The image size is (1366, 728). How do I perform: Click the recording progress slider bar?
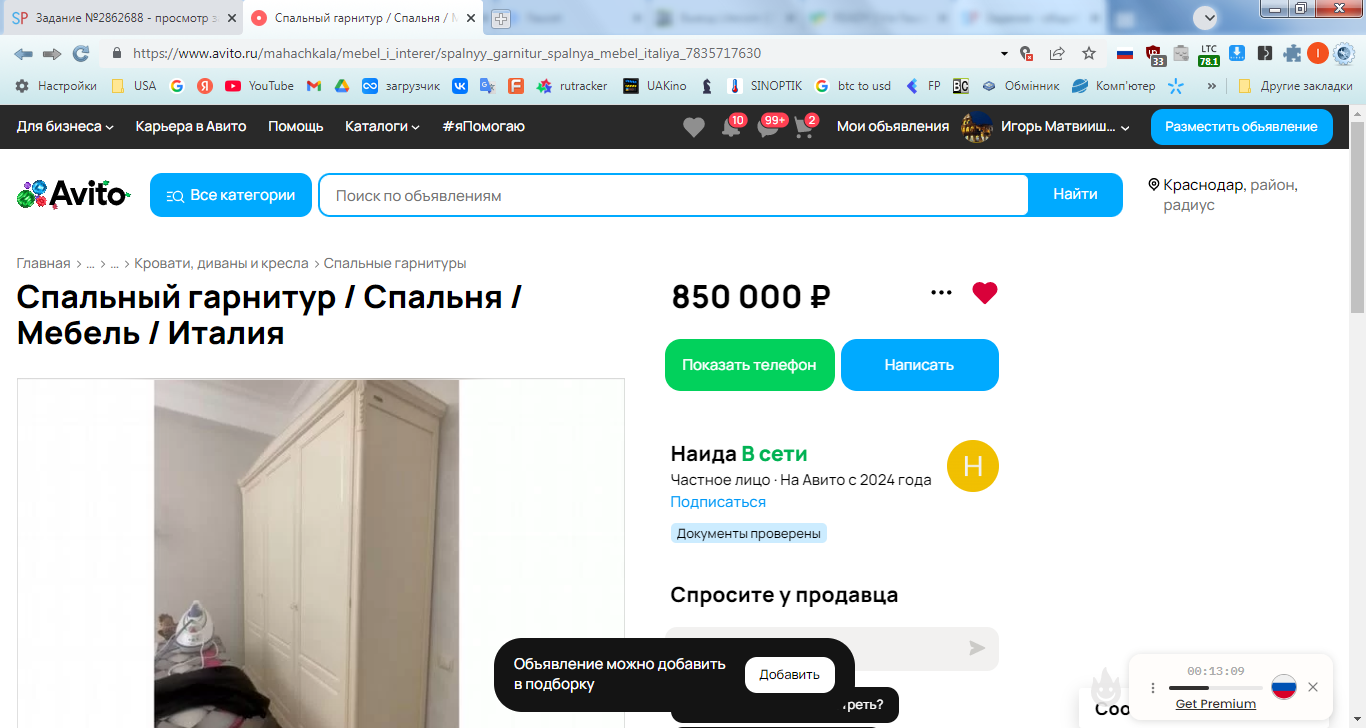coord(1215,688)
